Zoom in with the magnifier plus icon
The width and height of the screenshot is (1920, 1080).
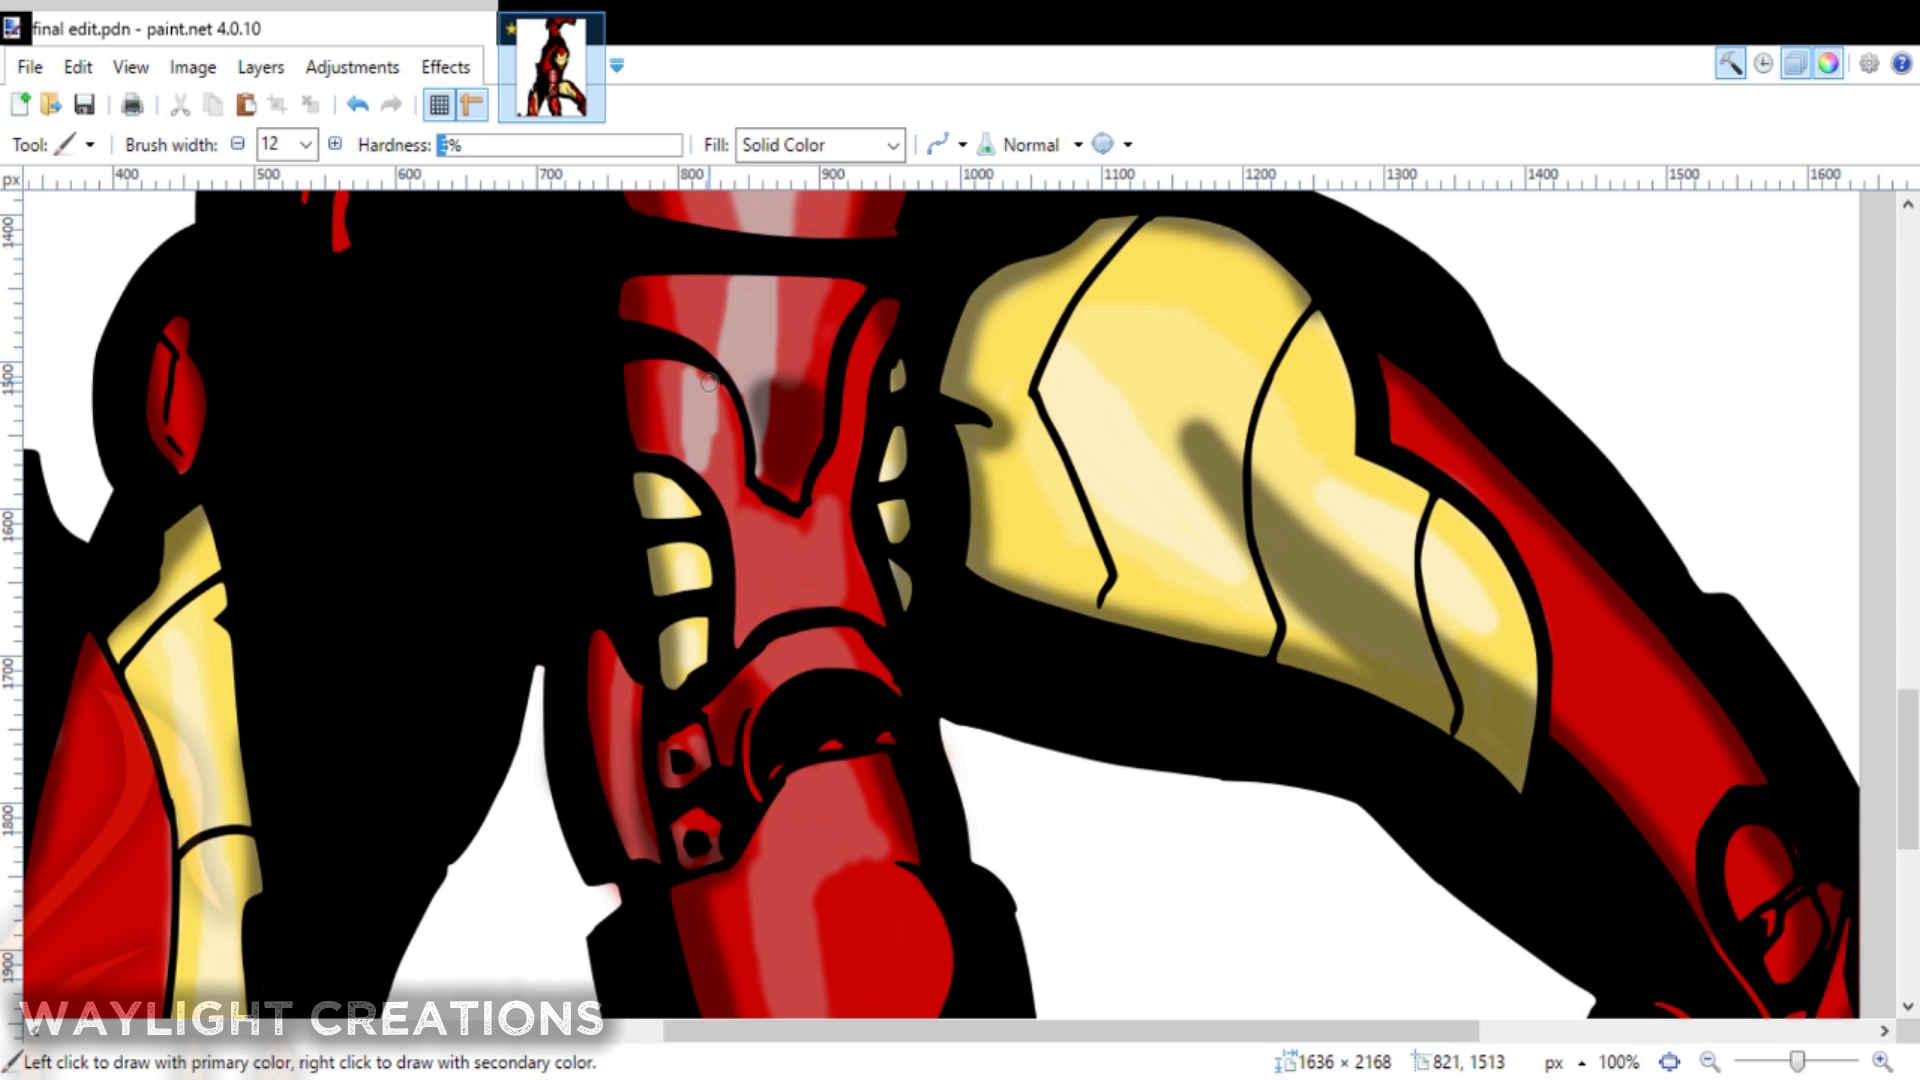coord(1882,1062)
